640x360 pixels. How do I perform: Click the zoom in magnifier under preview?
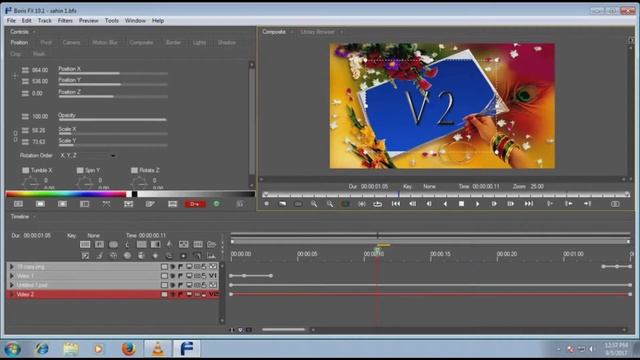pyautogui.click(x=314, y=204)
